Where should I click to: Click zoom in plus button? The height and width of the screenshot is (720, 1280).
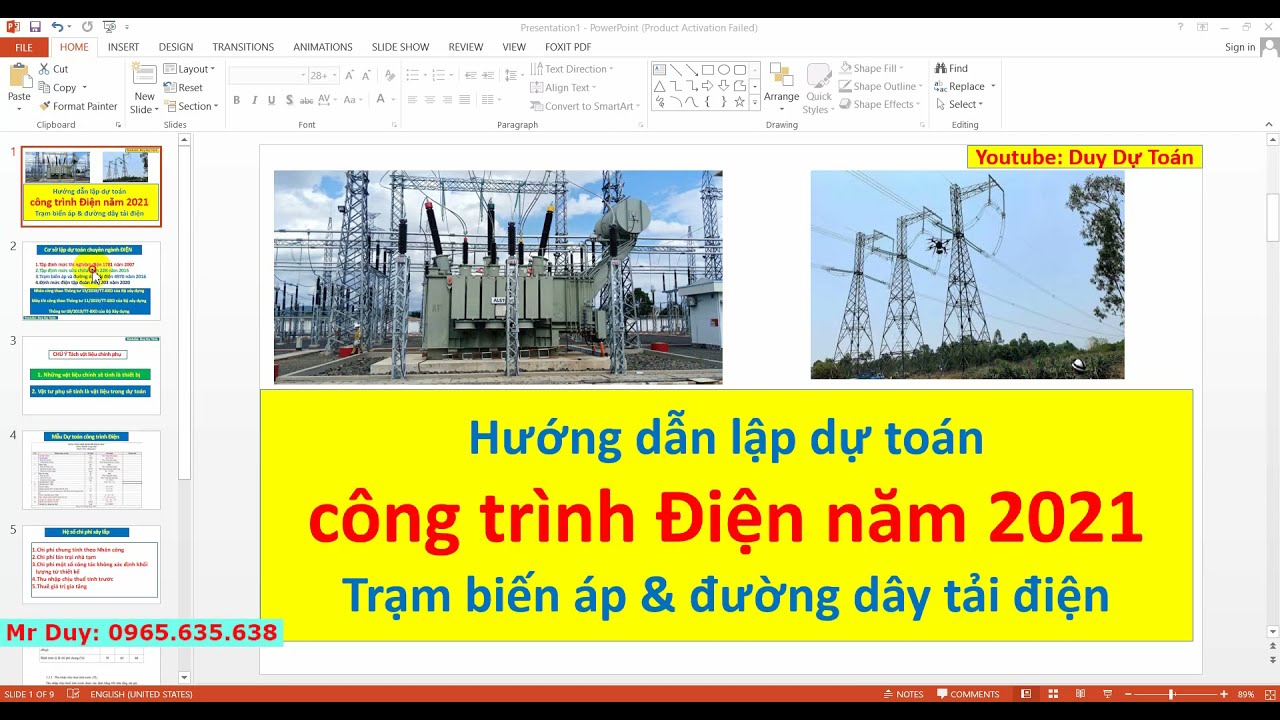pos(1224,694)
